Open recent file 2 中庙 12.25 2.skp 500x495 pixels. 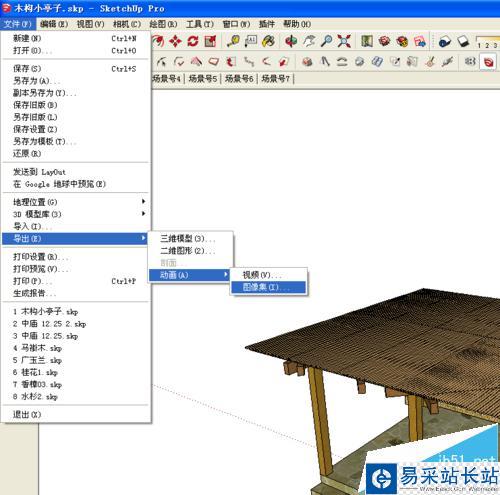pyautogui.click(x=75, y=324)
